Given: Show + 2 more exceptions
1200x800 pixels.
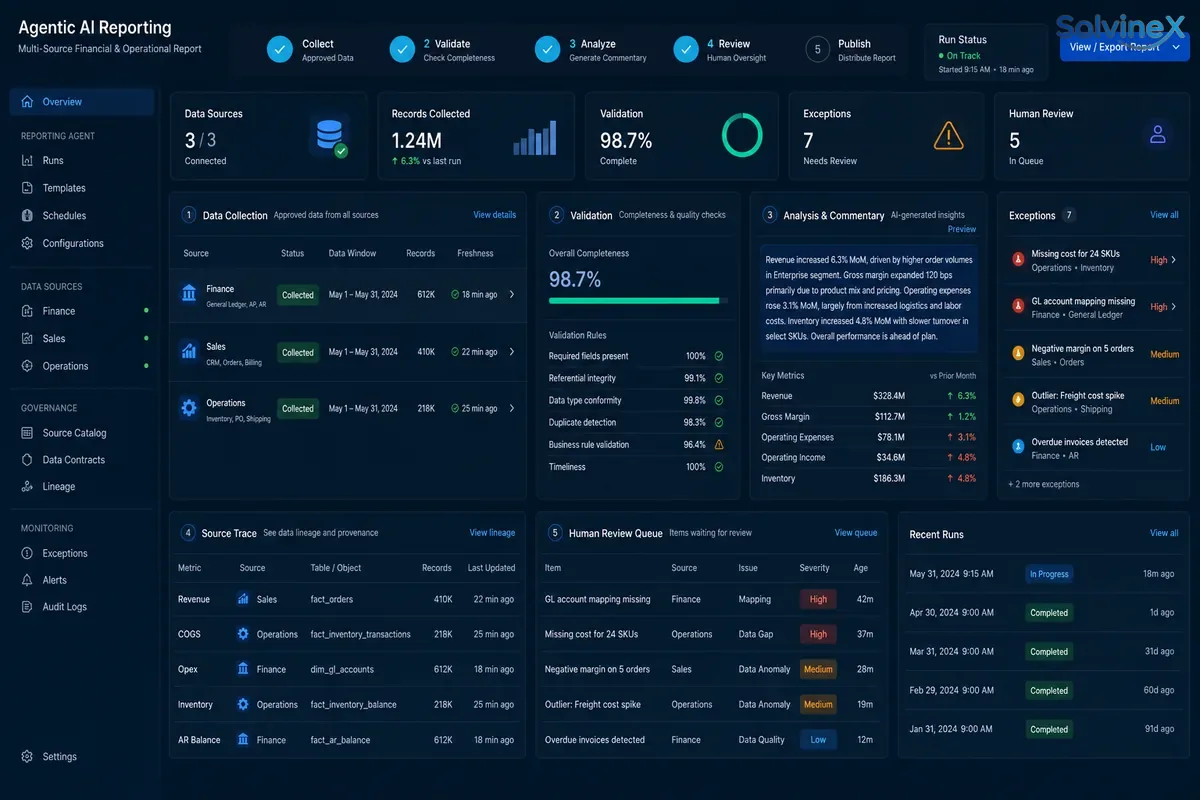Looking at the screenshot, I should pos(1043,484).
